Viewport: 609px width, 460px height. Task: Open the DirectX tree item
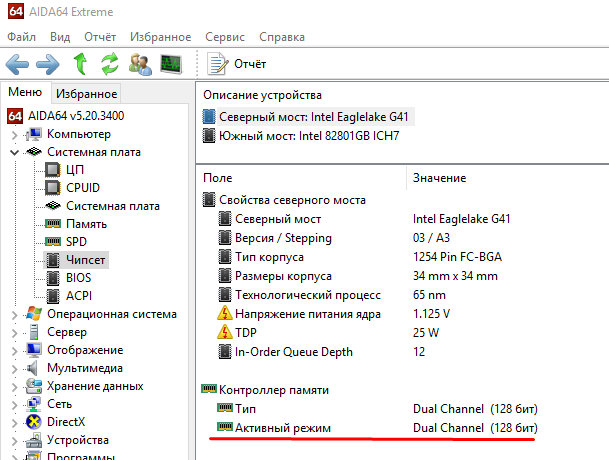click(66, 422)
